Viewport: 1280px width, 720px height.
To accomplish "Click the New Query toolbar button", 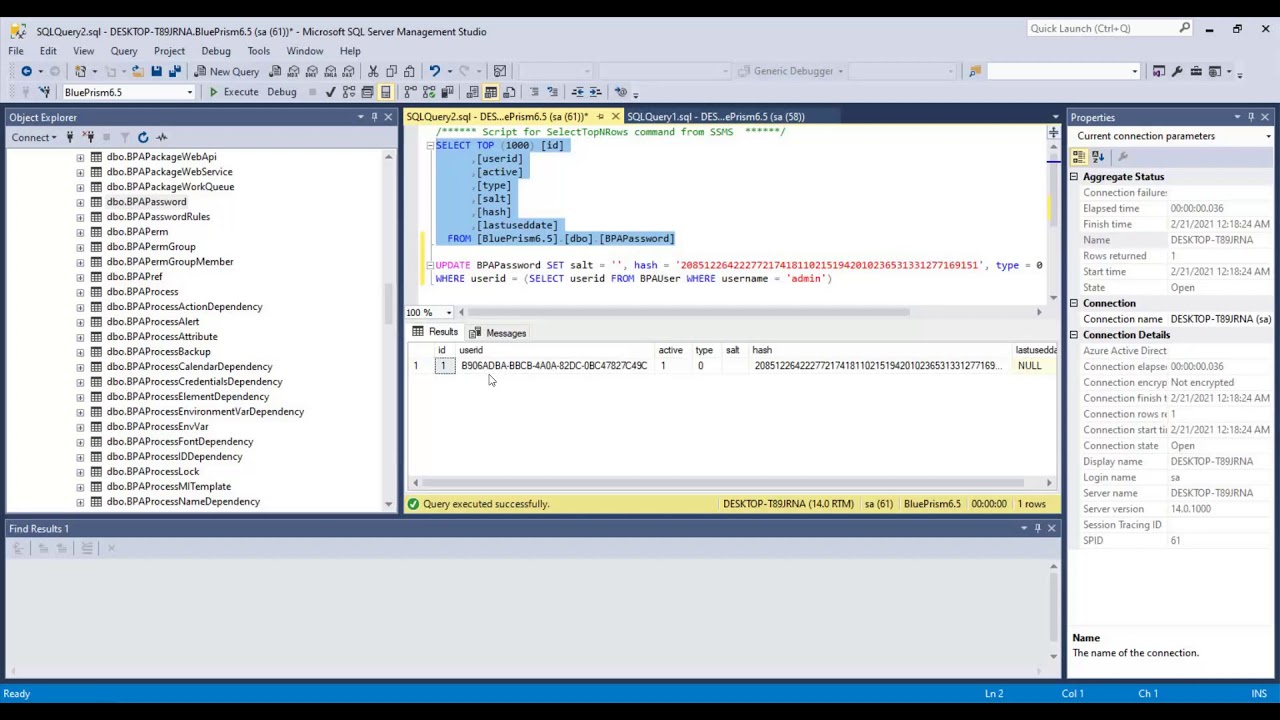I will (x=227, y=71).
